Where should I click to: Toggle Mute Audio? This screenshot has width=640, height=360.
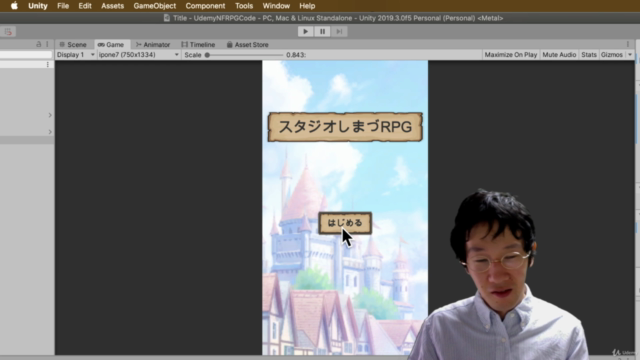559,55
